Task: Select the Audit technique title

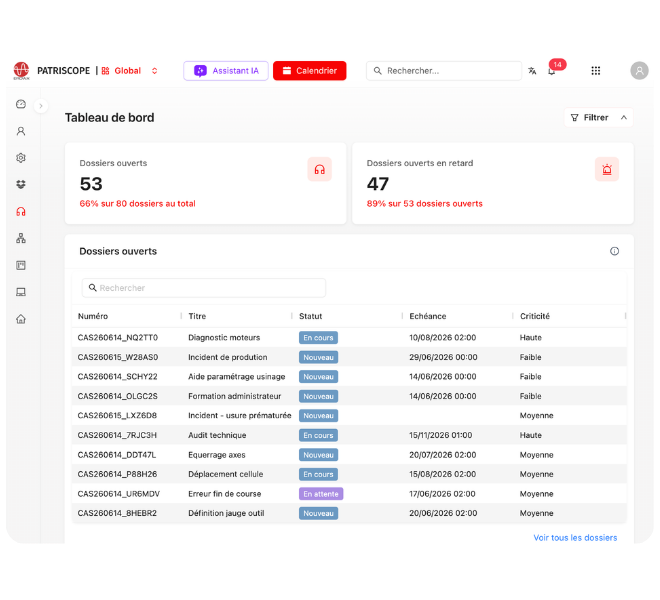Action: coord(217,435)
